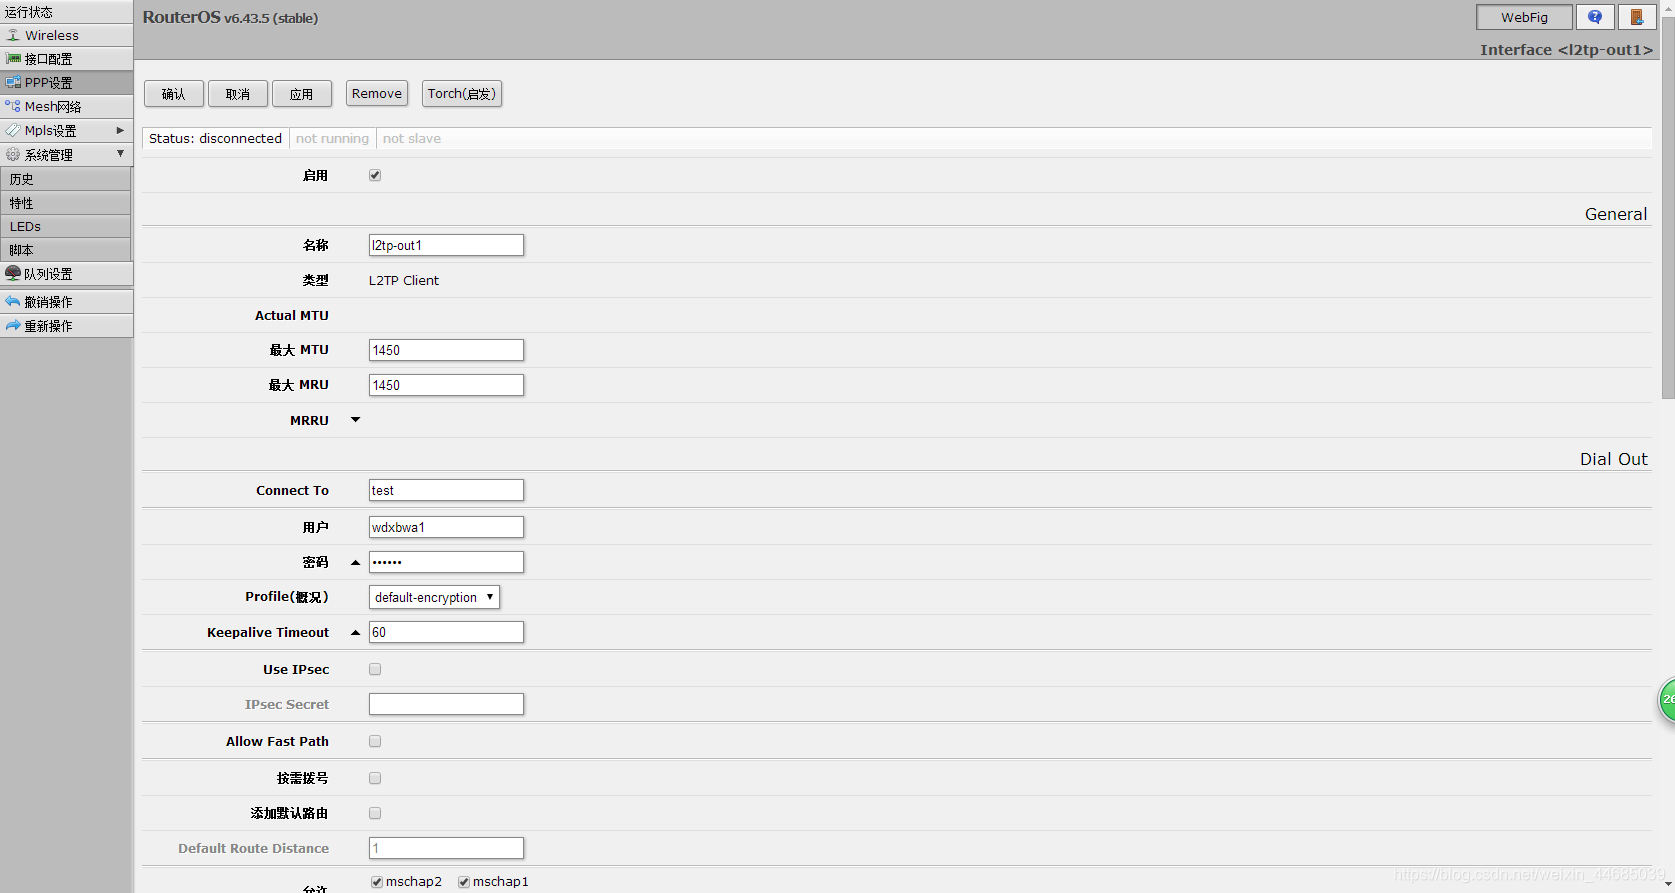Collapse the 密码 field arrow
This screenshot has height=893, width=1675.
[x=355, y=563]
